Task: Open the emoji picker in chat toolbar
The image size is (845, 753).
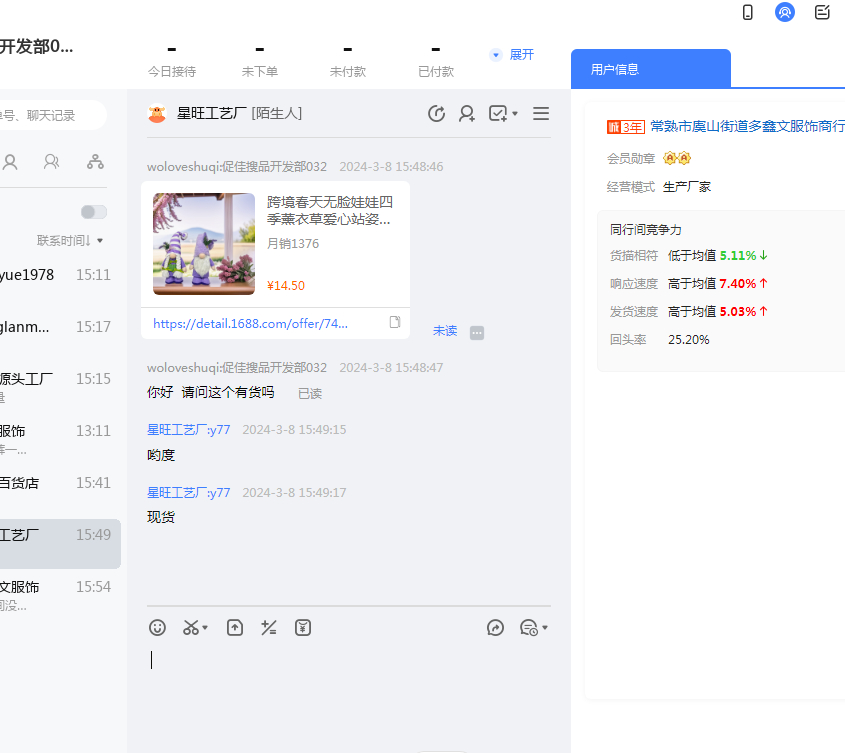Action: tap(157, 628)
